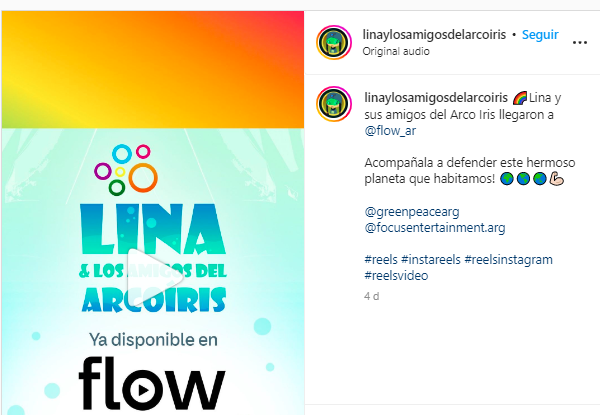600x415 pixels.
Task: Open the Original audio link
Action: coord(396,51)
